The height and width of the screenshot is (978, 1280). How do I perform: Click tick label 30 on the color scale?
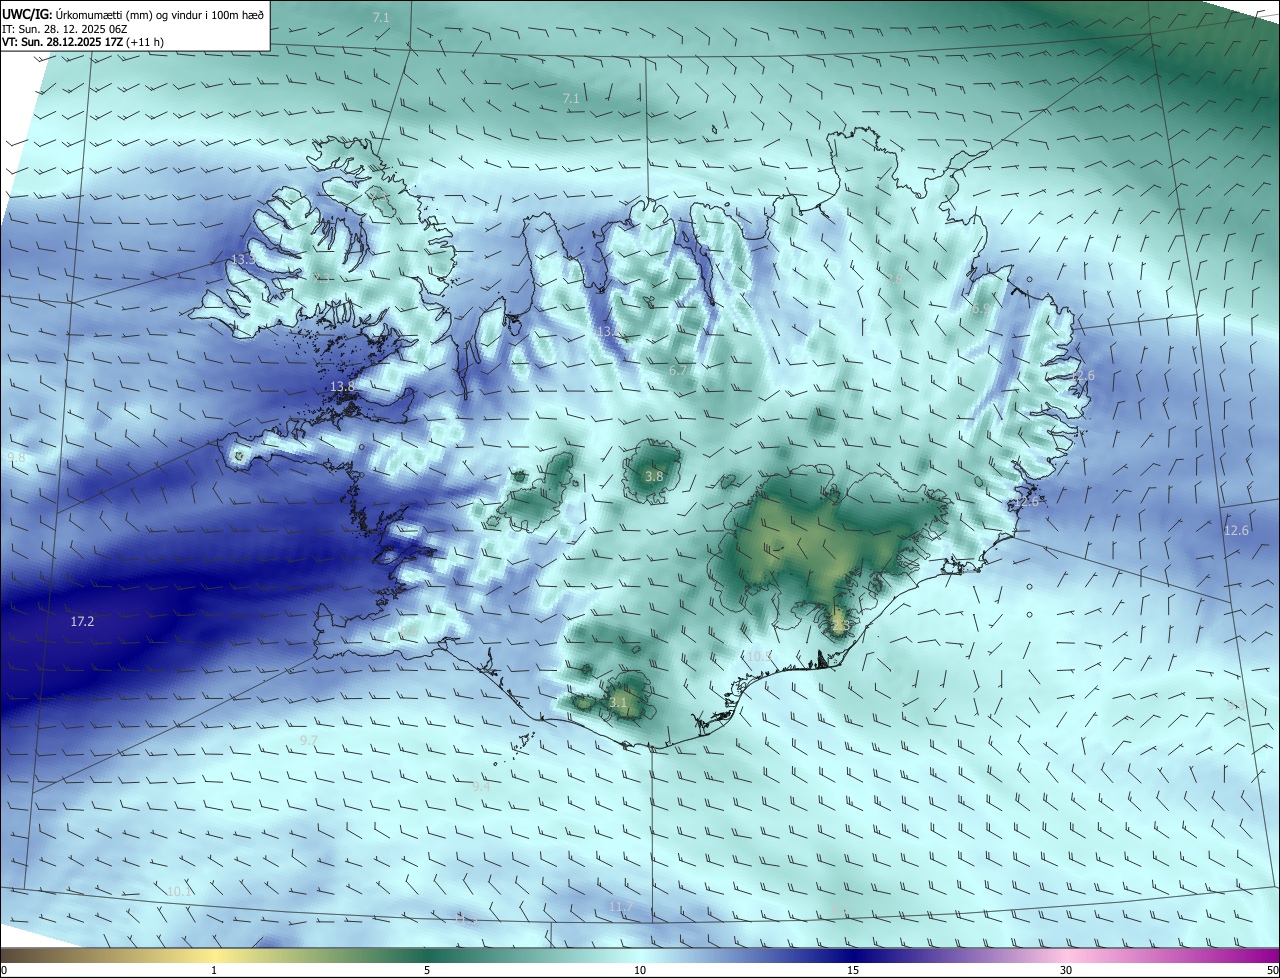pyautogui.click(x=1066, y=970)
